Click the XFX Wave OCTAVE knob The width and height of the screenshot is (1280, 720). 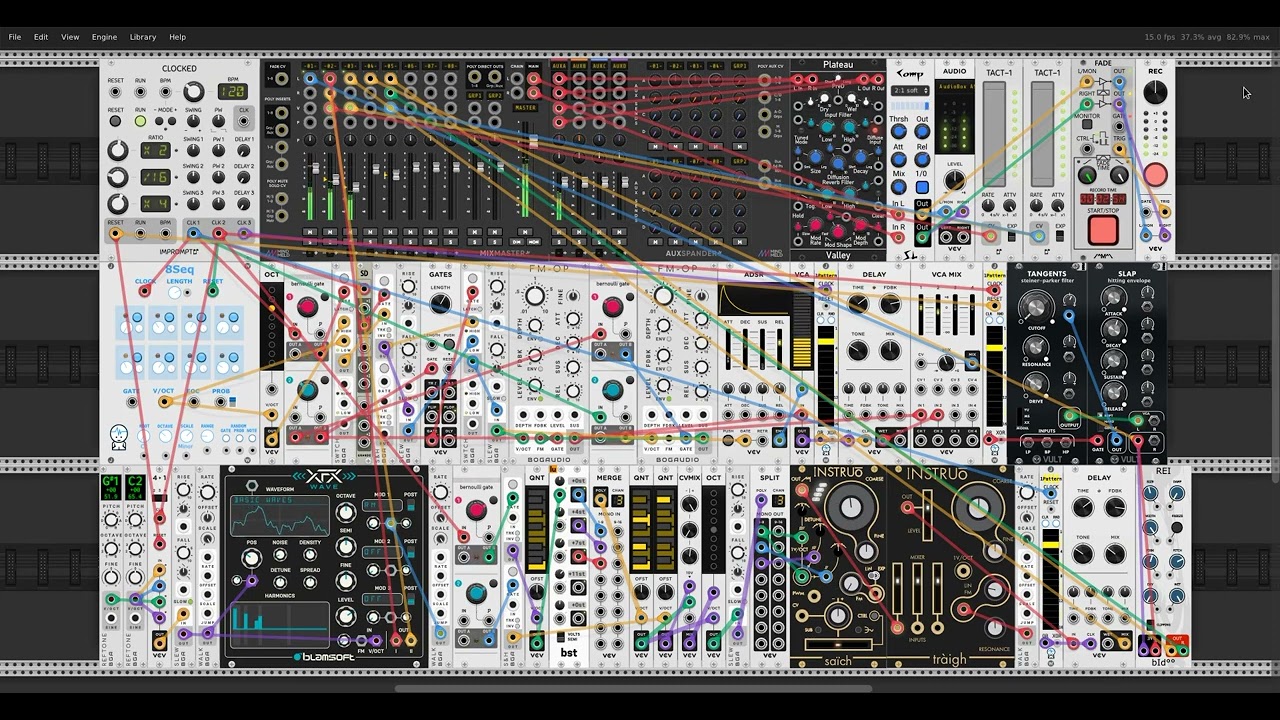click(x=346, y=513)
